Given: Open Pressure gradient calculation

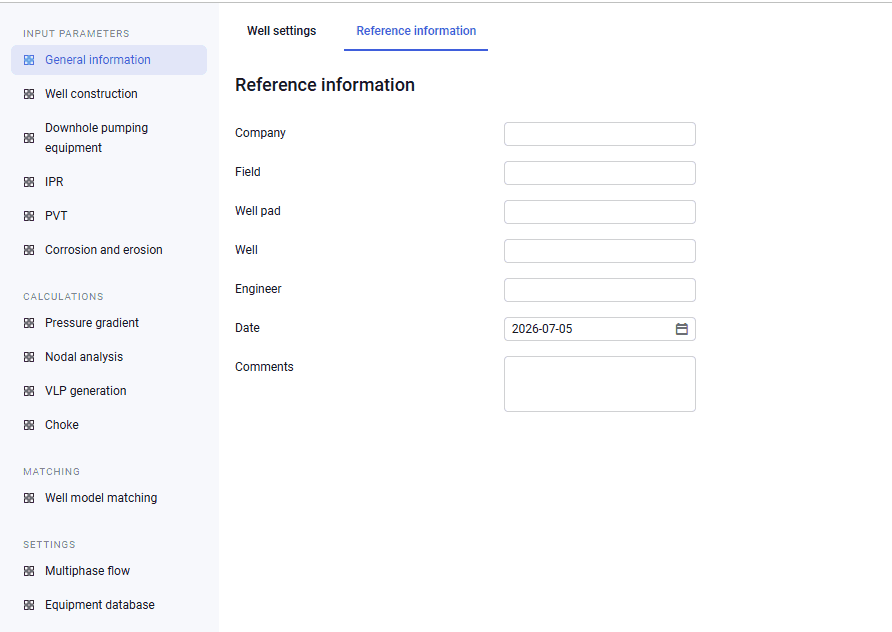Looking at the screenshot, I should tap(92, 323).
